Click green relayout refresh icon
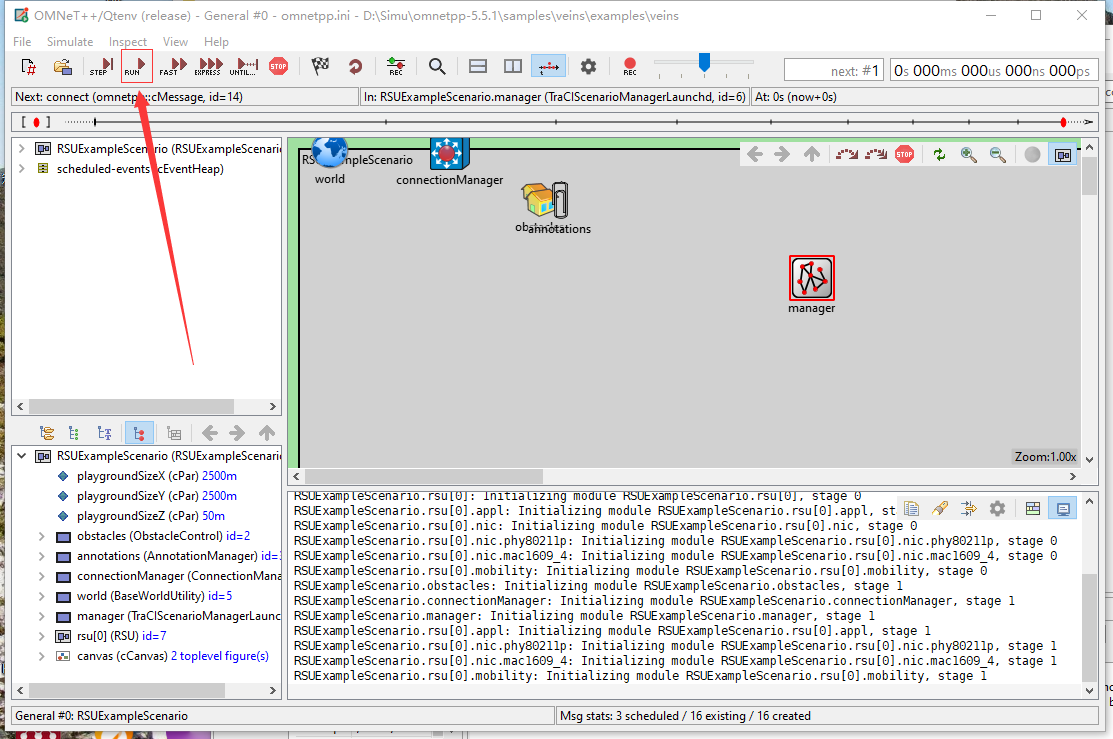This screenshot has height=739, width=1113. 939,154
